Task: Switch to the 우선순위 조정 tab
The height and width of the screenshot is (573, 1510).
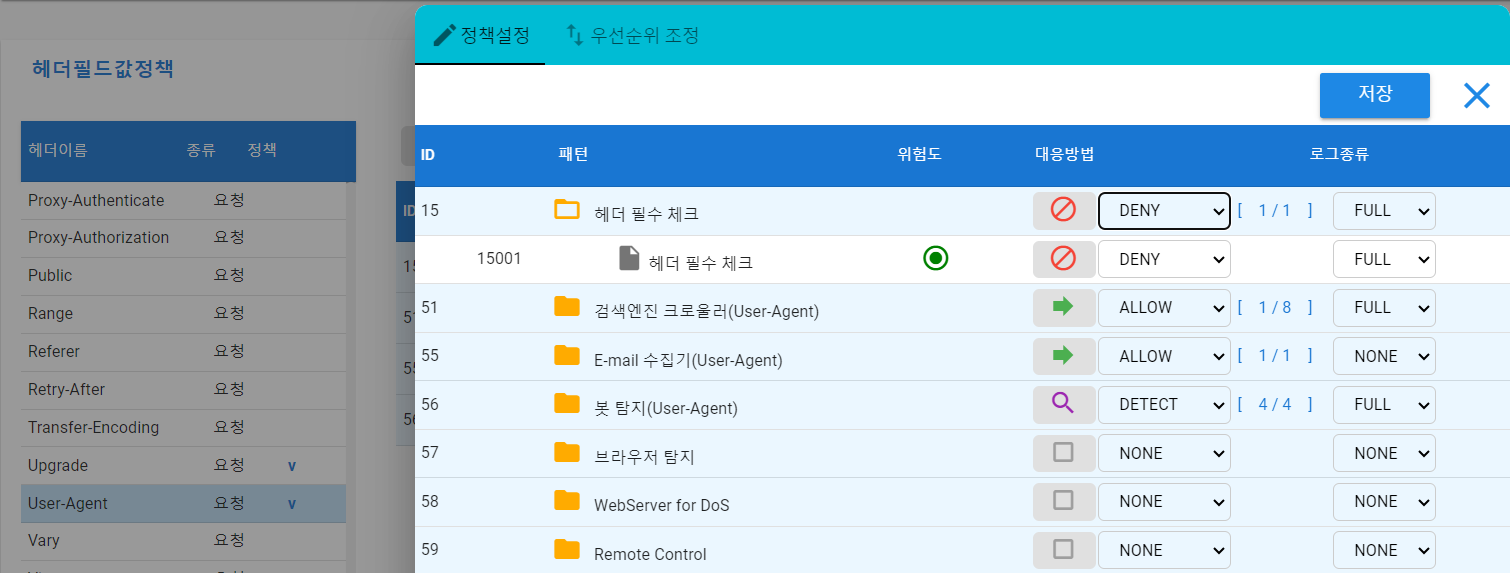Action: tap(631, 36)
